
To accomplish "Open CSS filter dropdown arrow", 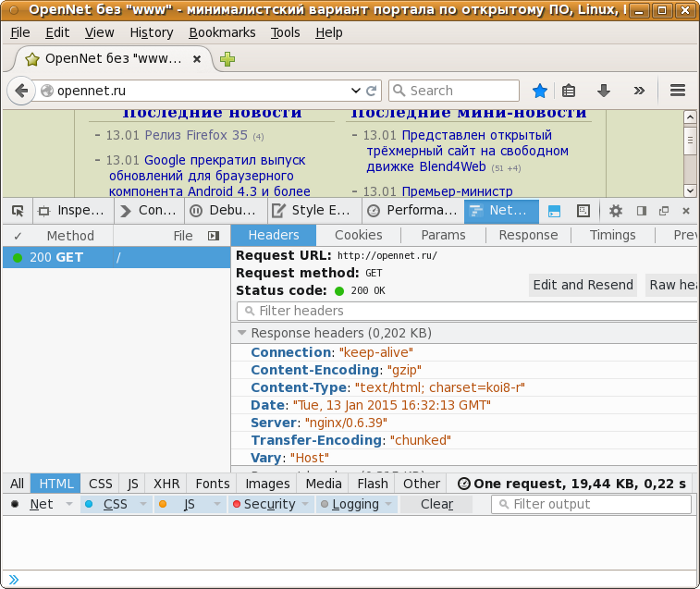I will click(143, 504).
